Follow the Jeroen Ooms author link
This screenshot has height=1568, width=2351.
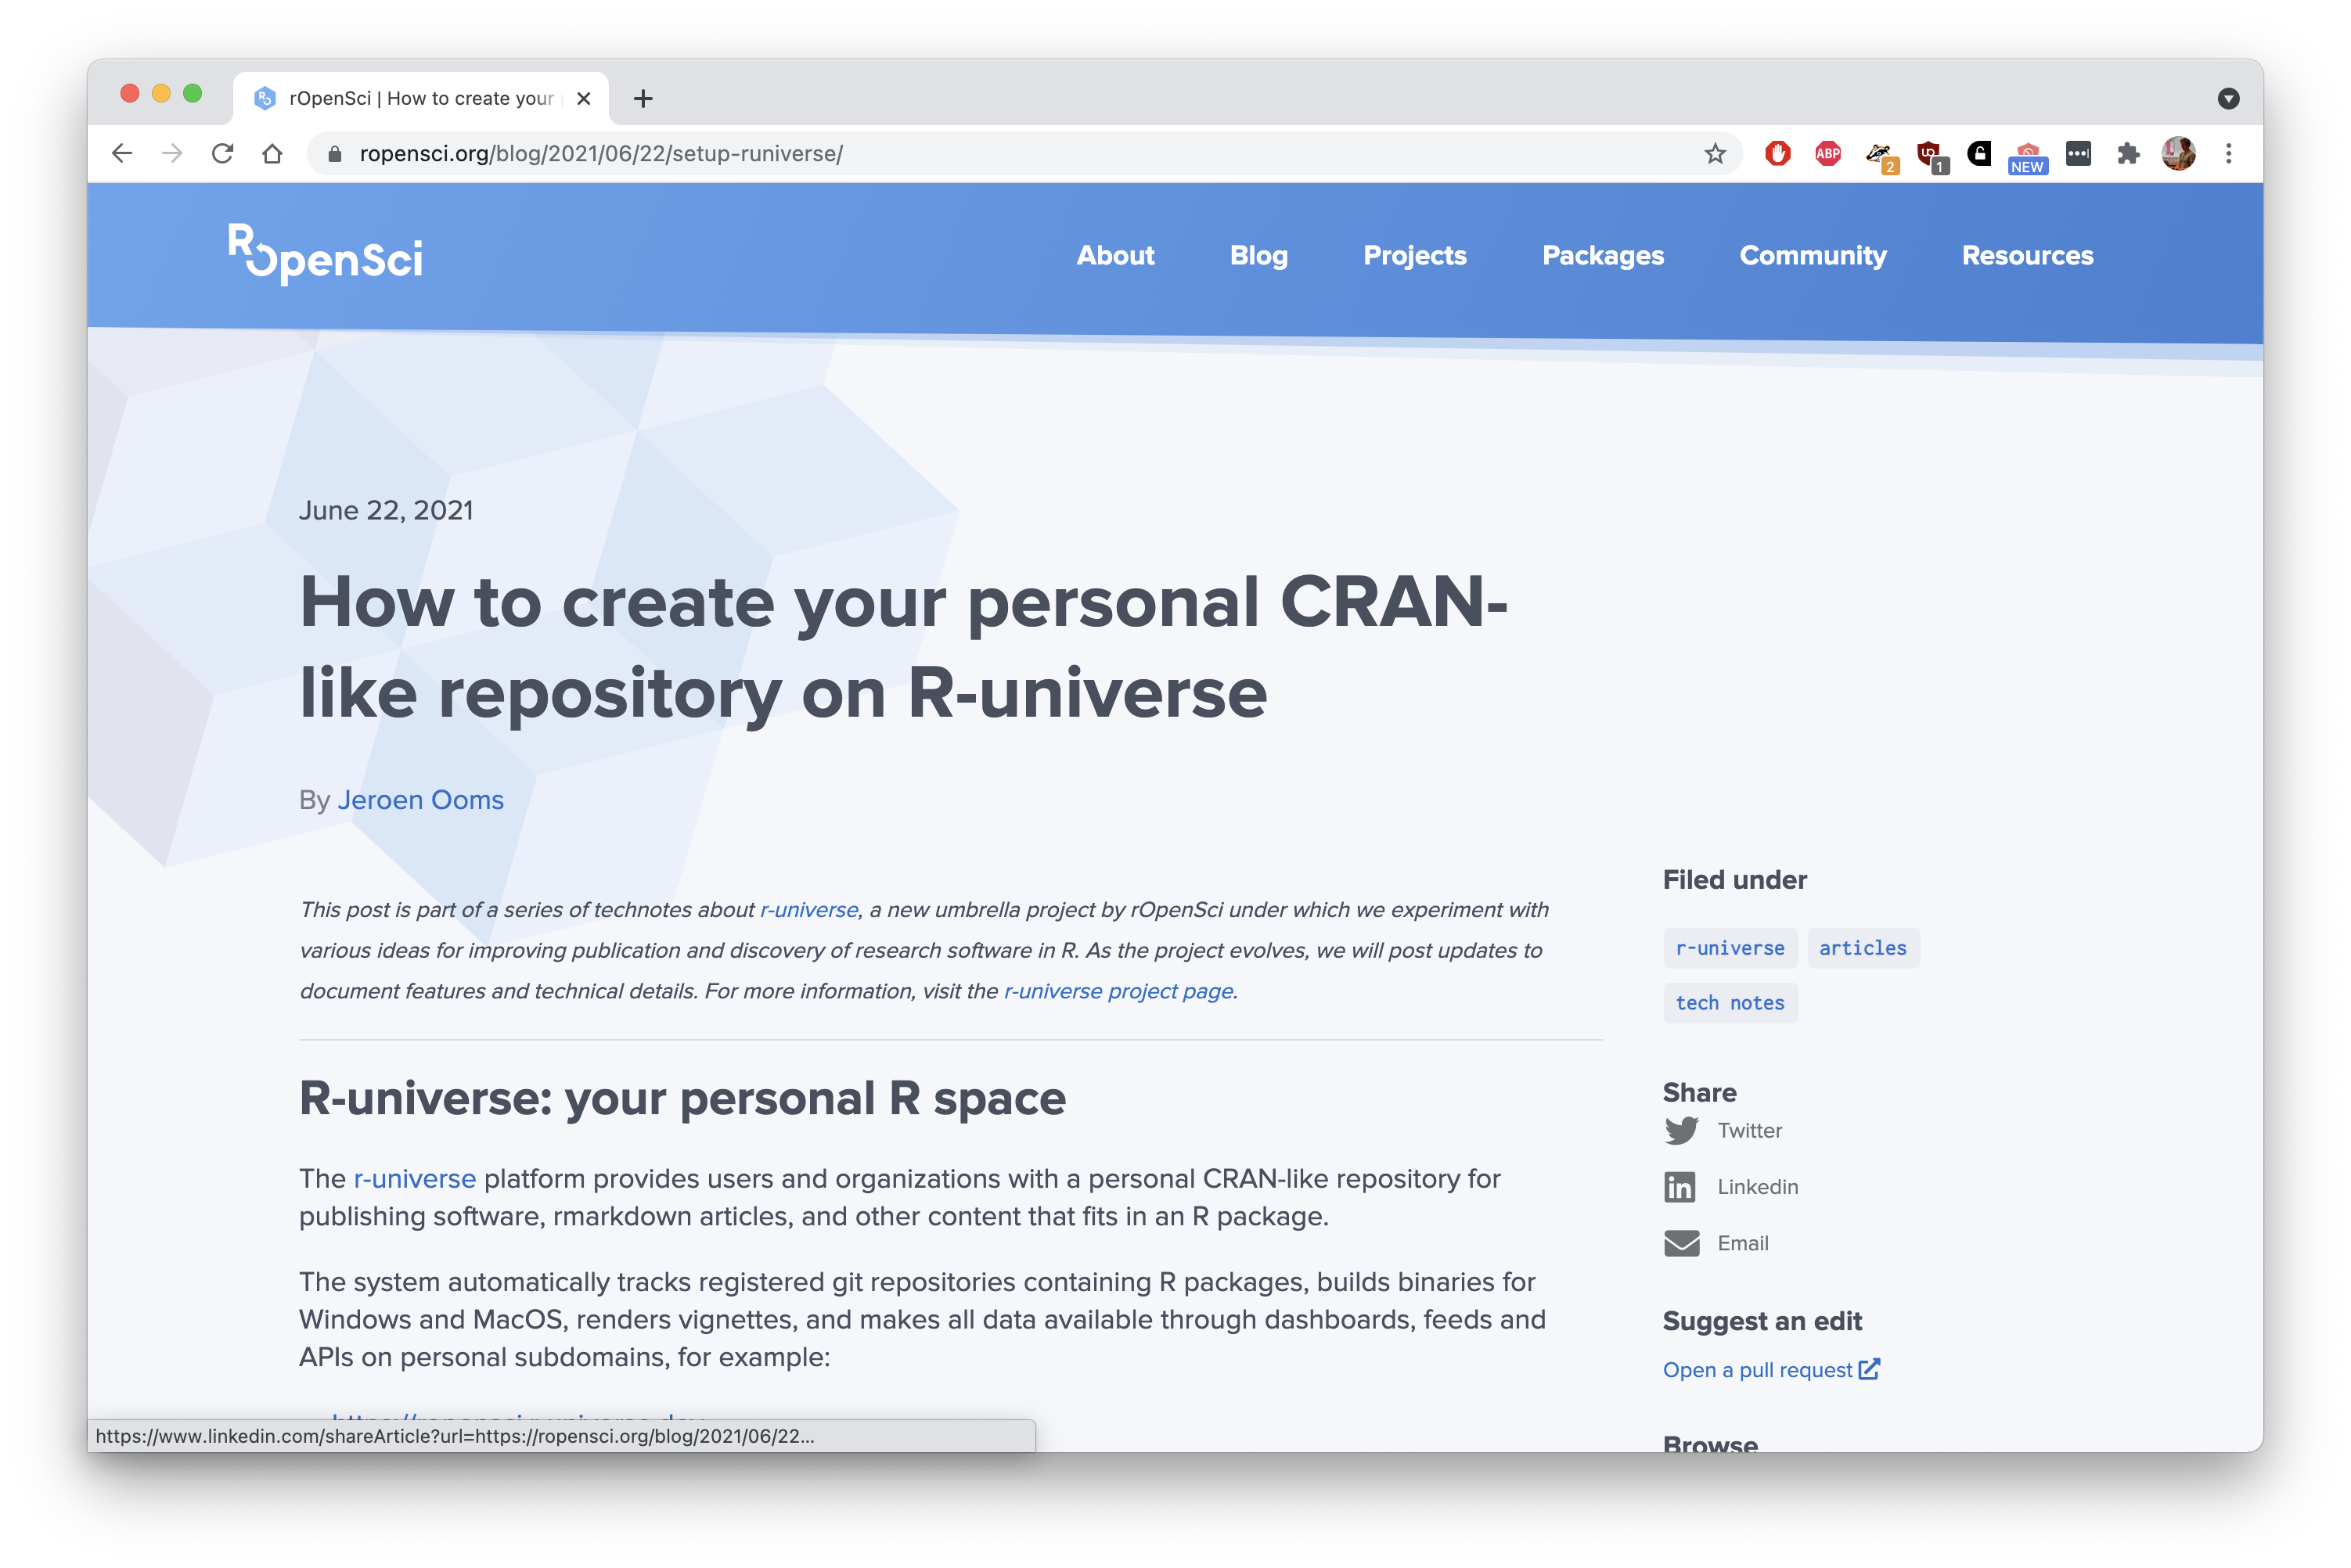pos(420,800)
